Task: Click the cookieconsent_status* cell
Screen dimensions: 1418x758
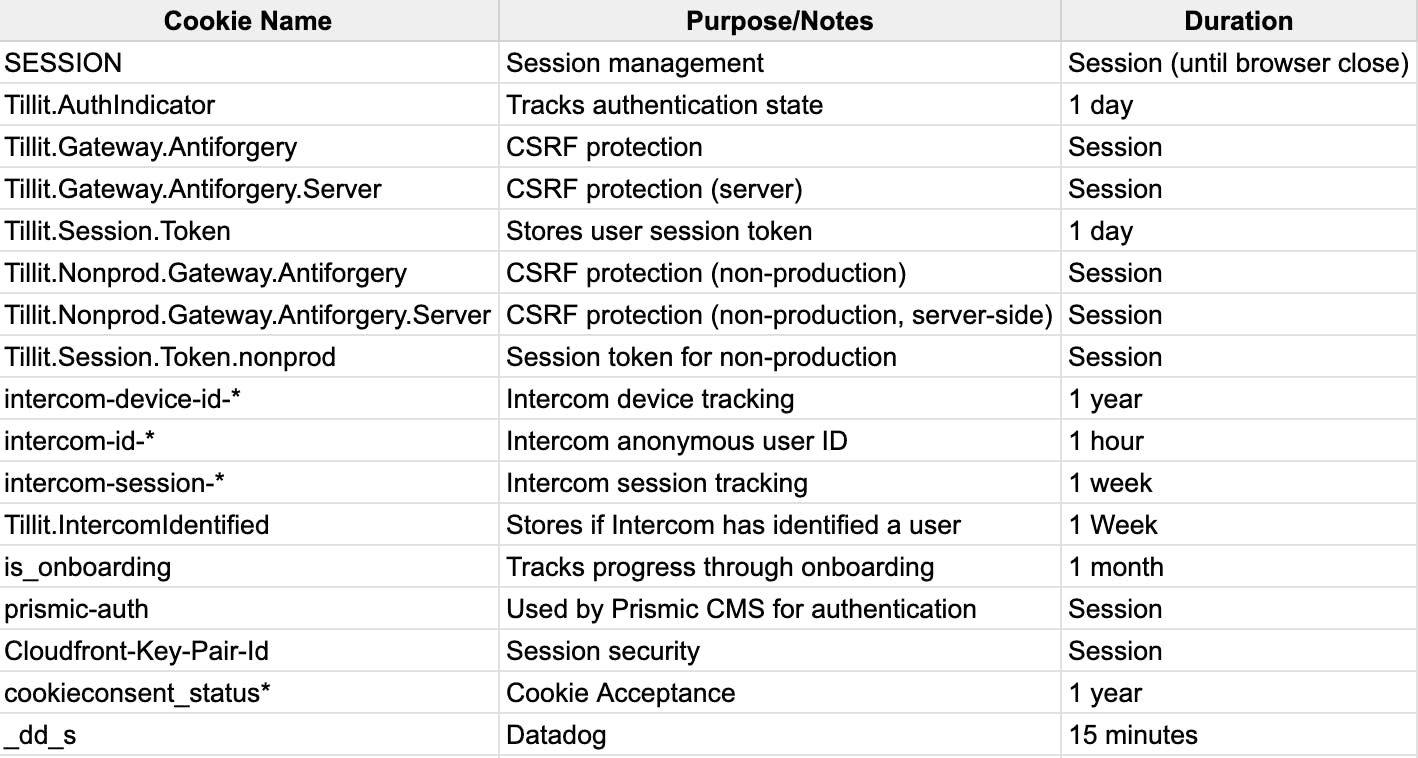Action: pyautogui.click(x=249, y=693)
